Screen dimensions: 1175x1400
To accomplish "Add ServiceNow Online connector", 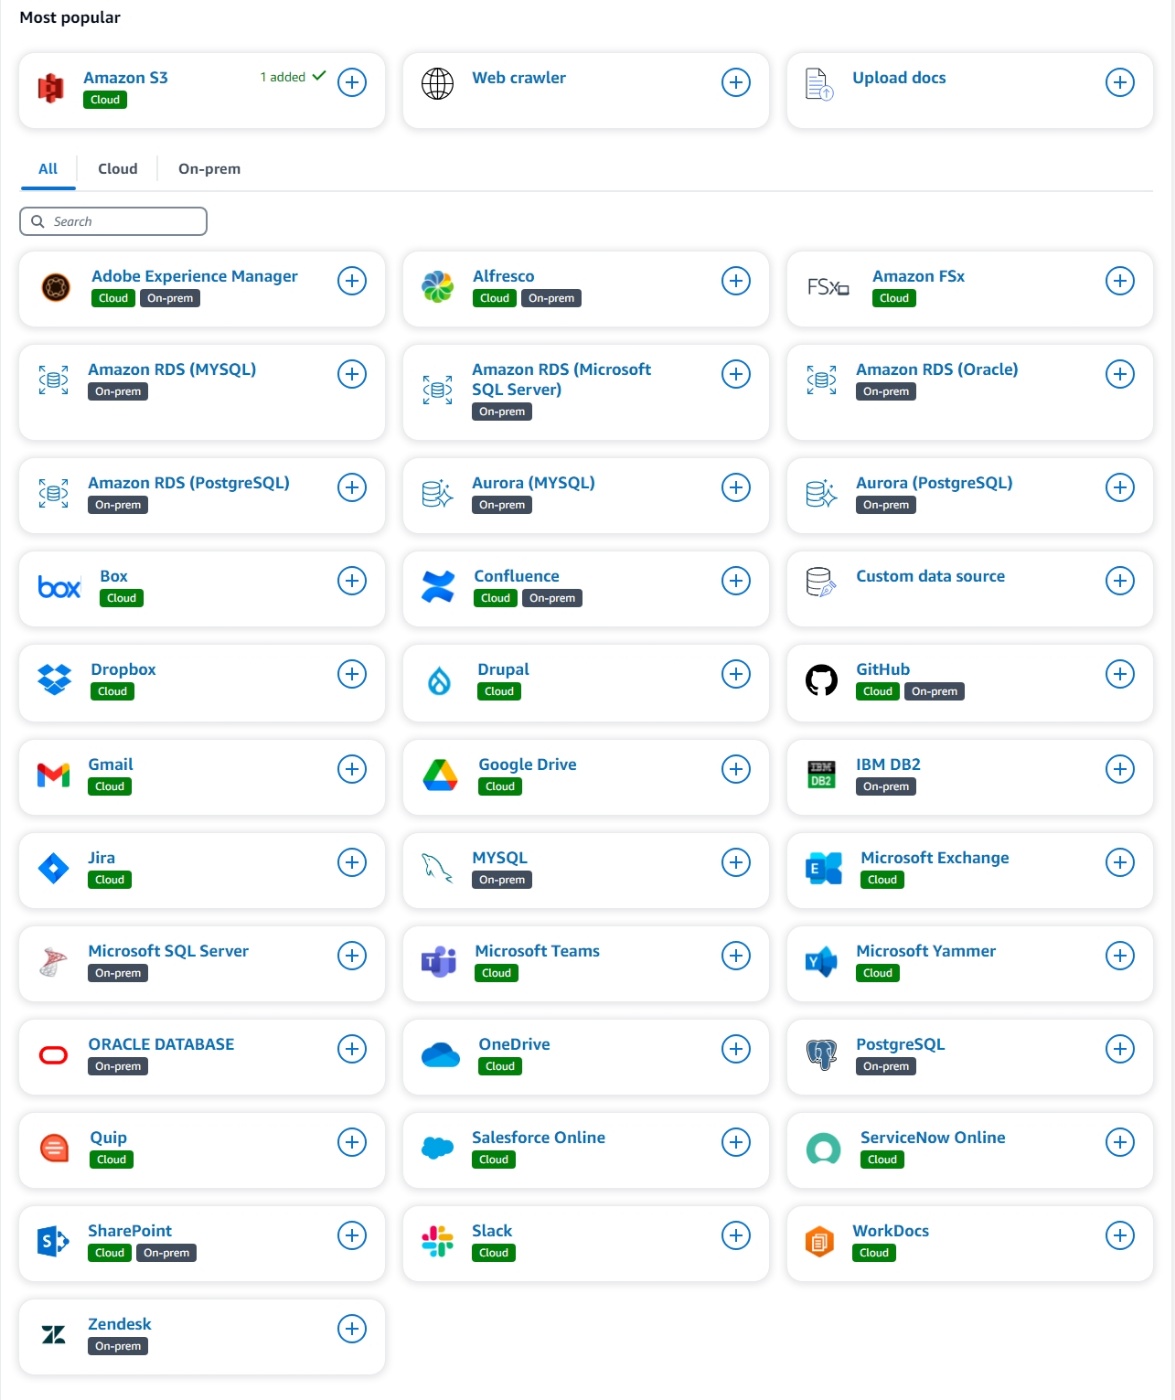I will tap(1120, 1142).
